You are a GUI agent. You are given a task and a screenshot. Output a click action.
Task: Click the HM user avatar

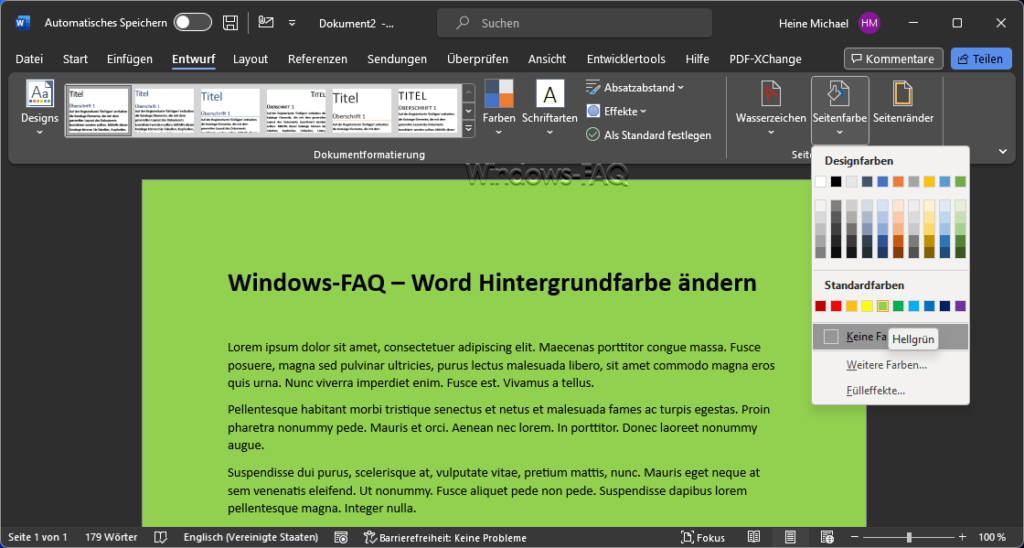click(869, 23)
